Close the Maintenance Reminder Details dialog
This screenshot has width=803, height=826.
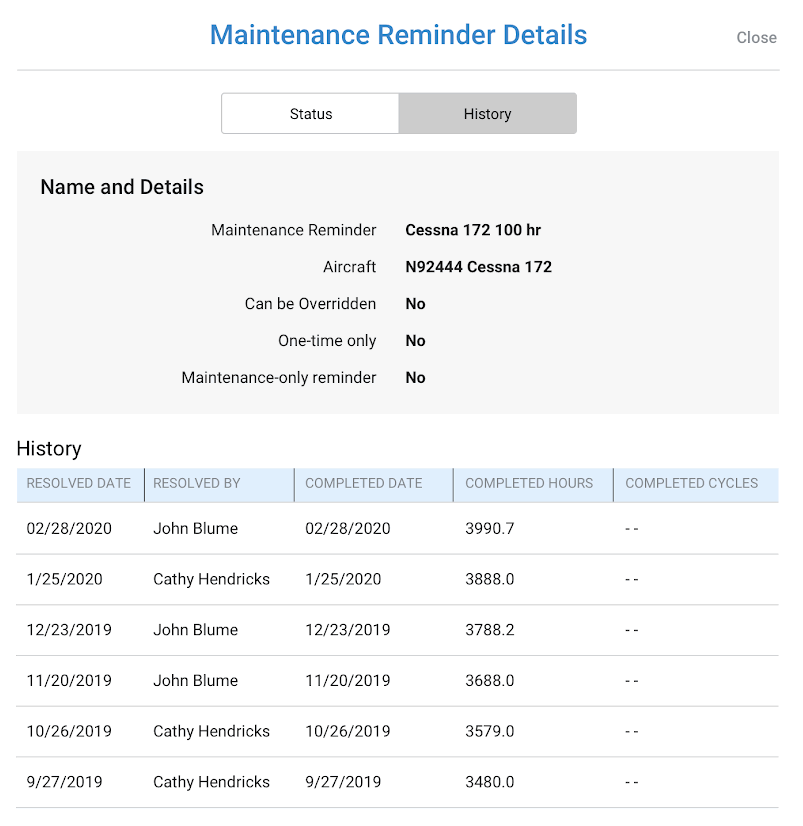[756, 37]
